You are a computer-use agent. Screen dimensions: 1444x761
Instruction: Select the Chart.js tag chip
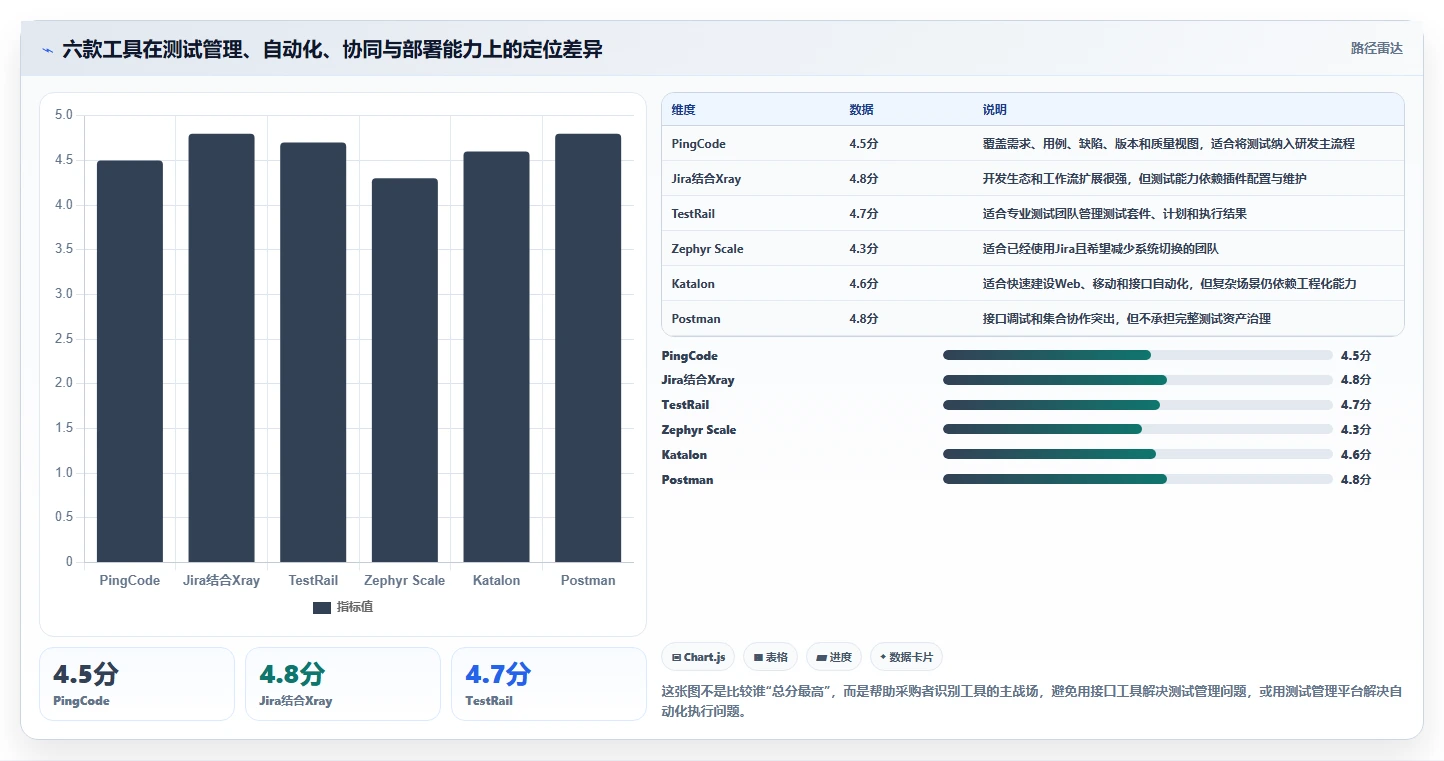699,657
